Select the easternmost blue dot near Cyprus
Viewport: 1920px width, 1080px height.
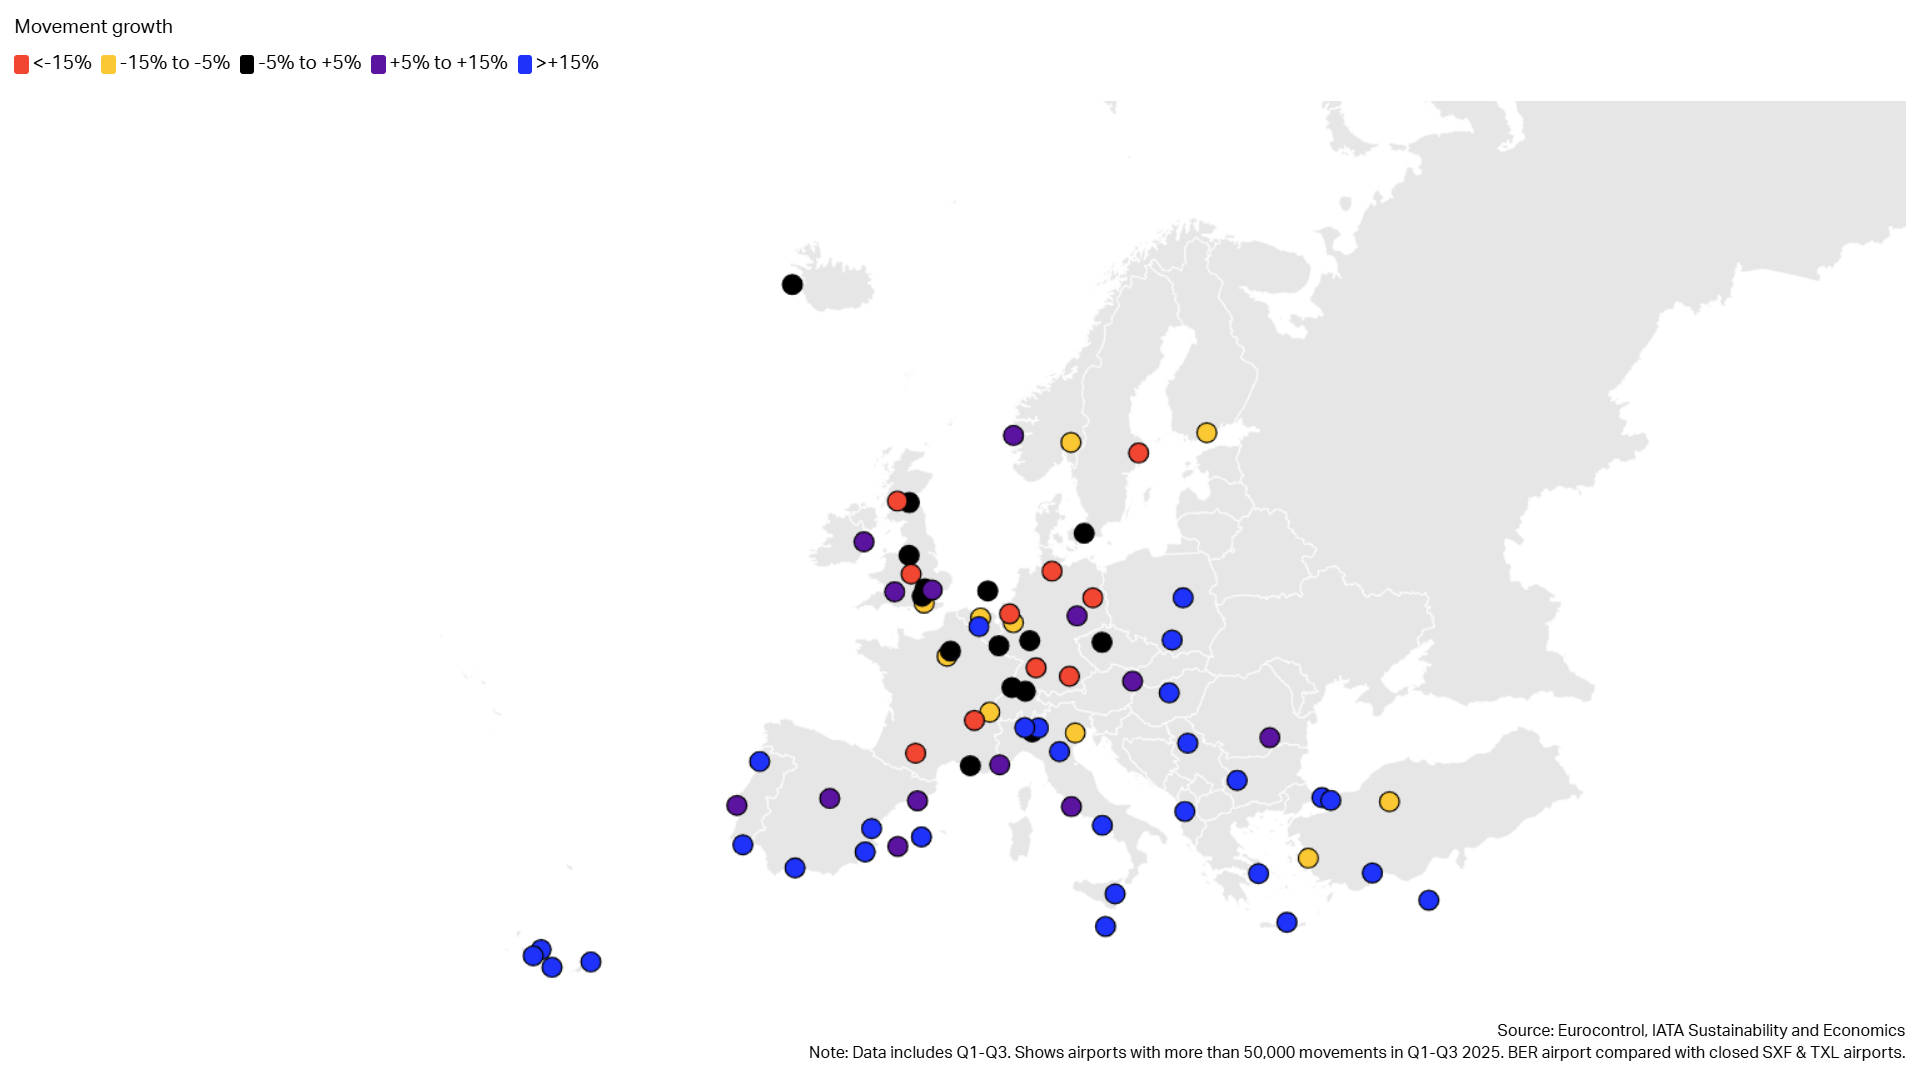(x=1429, y=901)
